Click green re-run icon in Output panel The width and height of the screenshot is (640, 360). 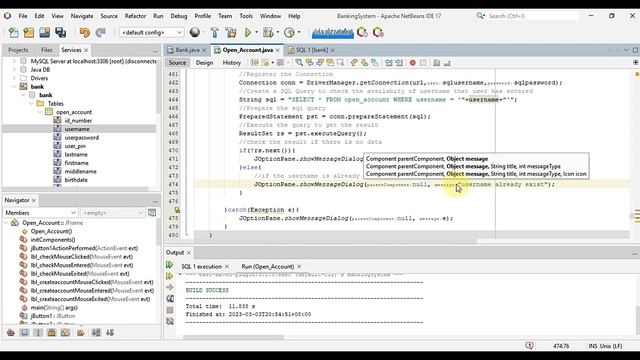pyautogui.click(x=170, y=265)
